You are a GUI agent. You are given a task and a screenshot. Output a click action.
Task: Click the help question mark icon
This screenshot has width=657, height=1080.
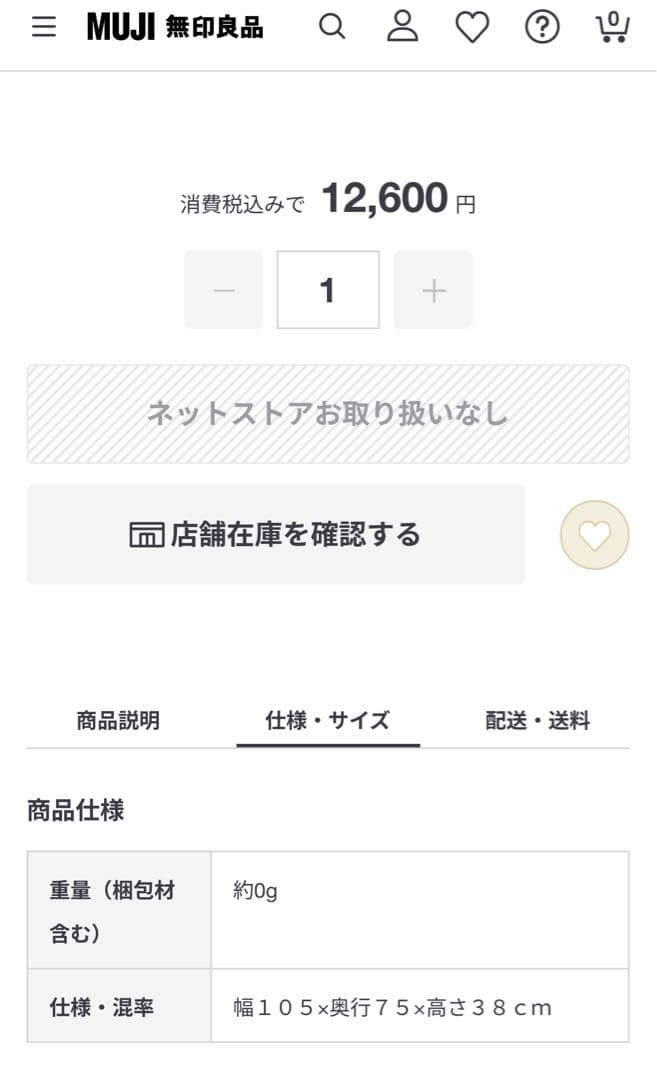541,27
